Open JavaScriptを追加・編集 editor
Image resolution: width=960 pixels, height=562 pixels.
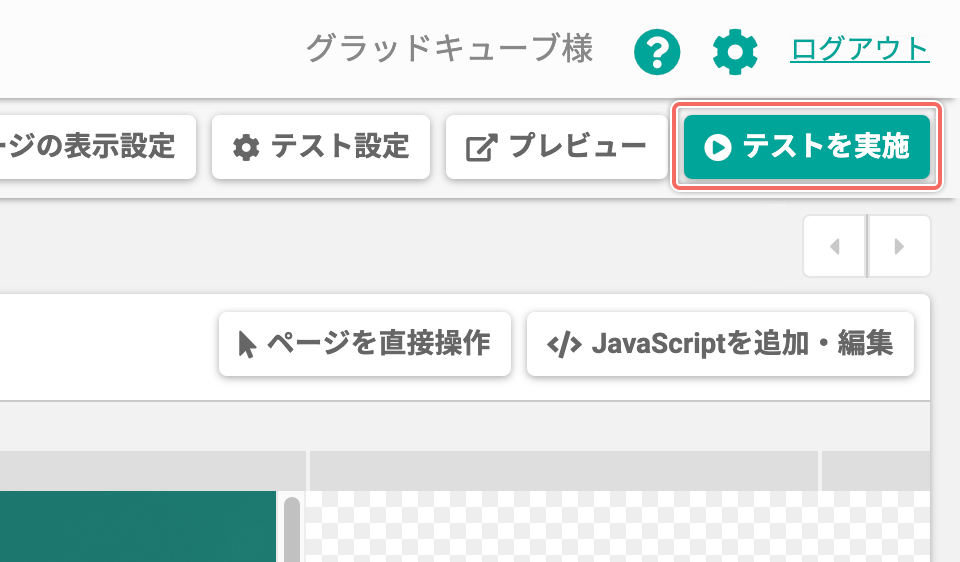coord(720,344)
